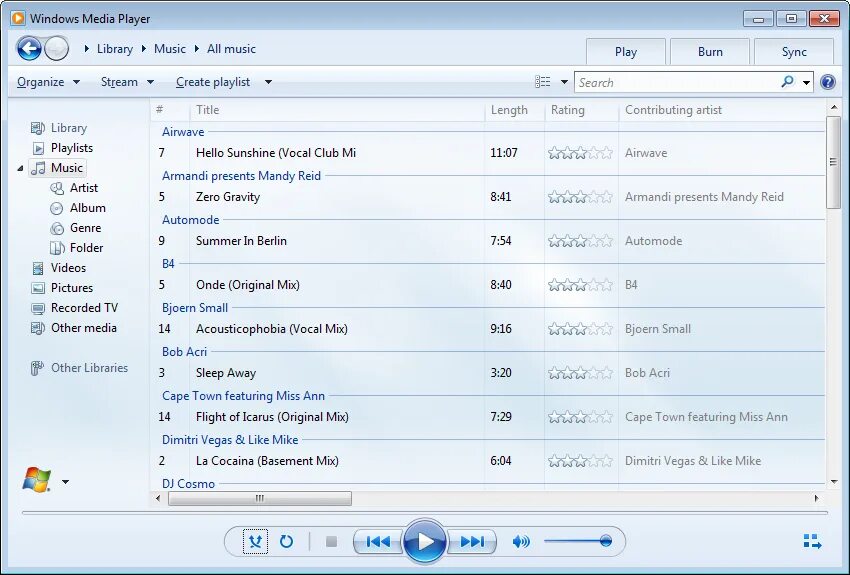Select Flight of Icarus track
Viewport: 850px width, 575px height.
pyautogui.click(x=272, y=417)
